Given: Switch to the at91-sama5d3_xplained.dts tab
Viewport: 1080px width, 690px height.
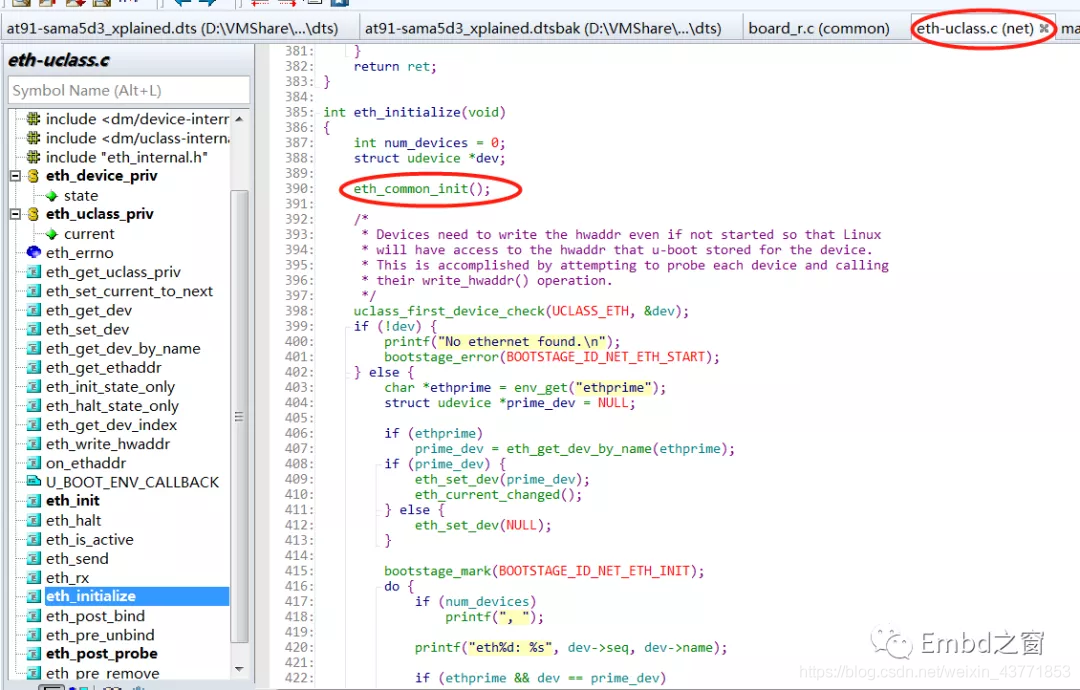Looking at the screenshot, I should (x=172, y=28).
